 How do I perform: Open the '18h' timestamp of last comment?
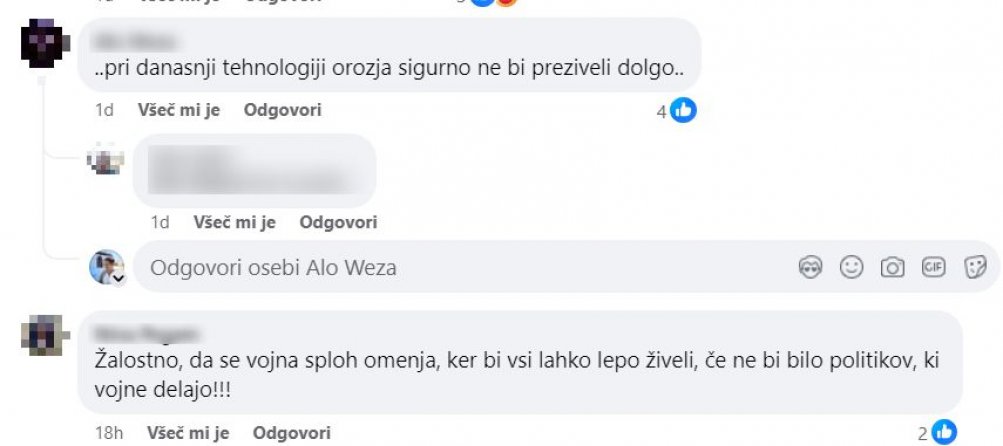(109, 433)
